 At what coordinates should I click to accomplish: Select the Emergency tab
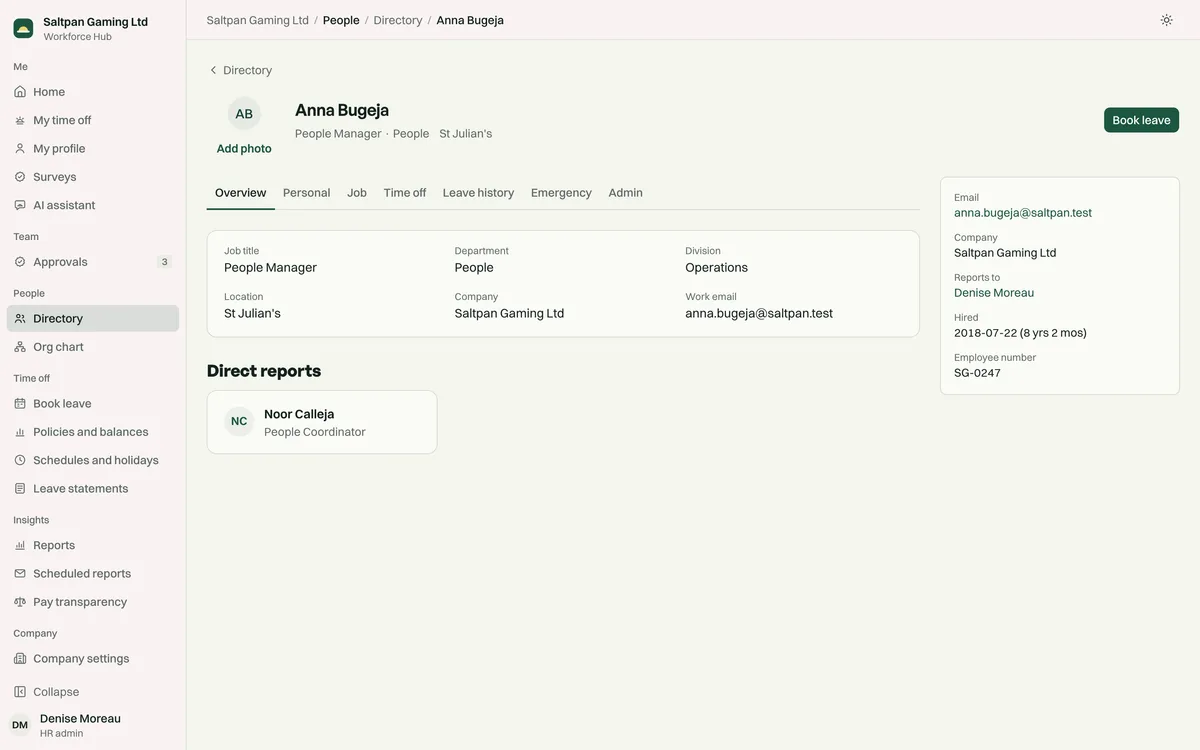[561, 193]
